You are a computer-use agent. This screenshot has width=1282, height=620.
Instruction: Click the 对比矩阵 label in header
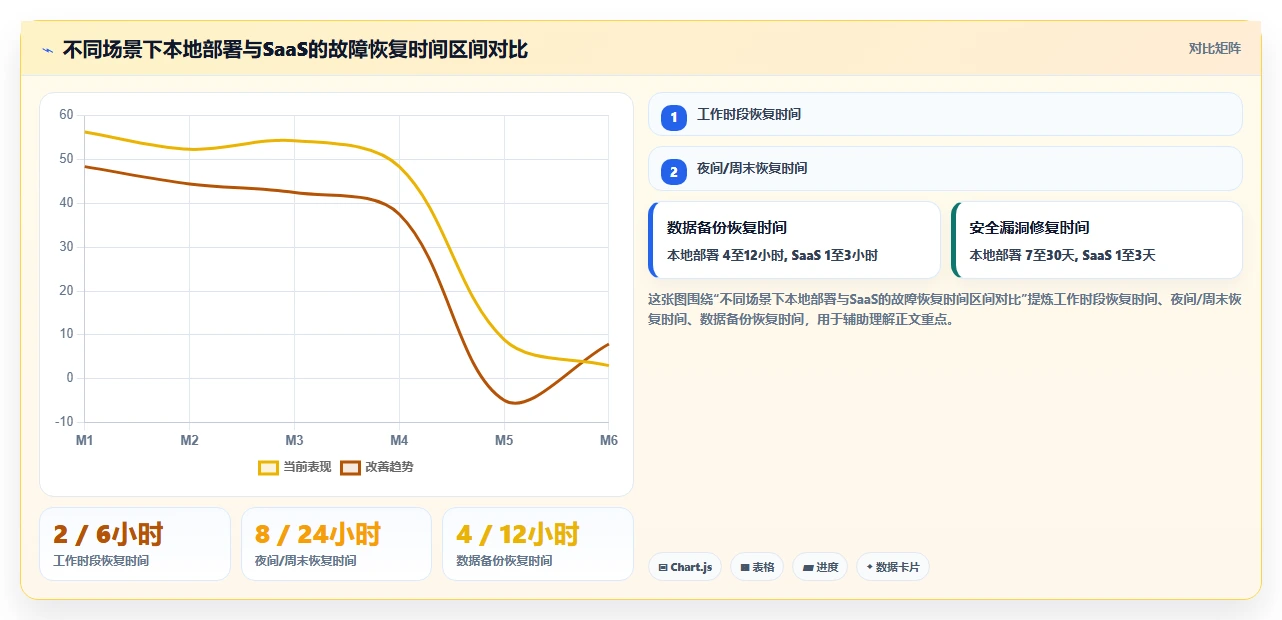click(1215, 48)
